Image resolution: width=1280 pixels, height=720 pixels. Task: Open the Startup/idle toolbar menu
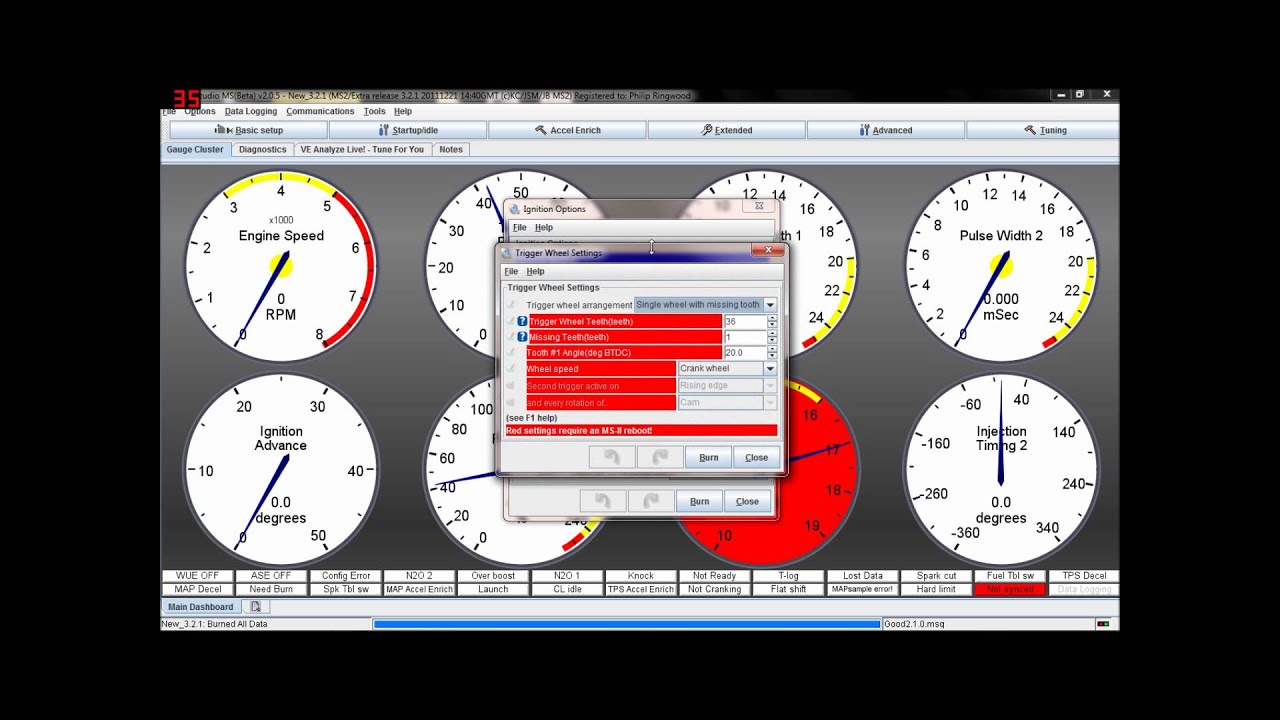pos(408,130)
